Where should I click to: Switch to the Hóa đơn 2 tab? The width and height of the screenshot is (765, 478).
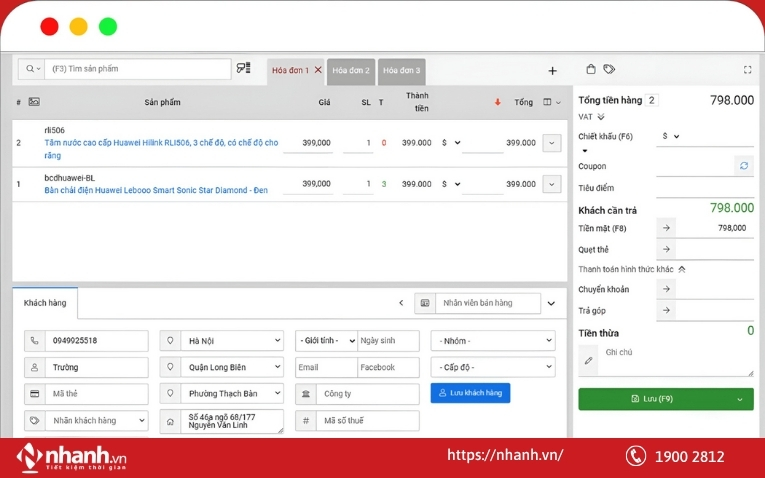[351, 71]
